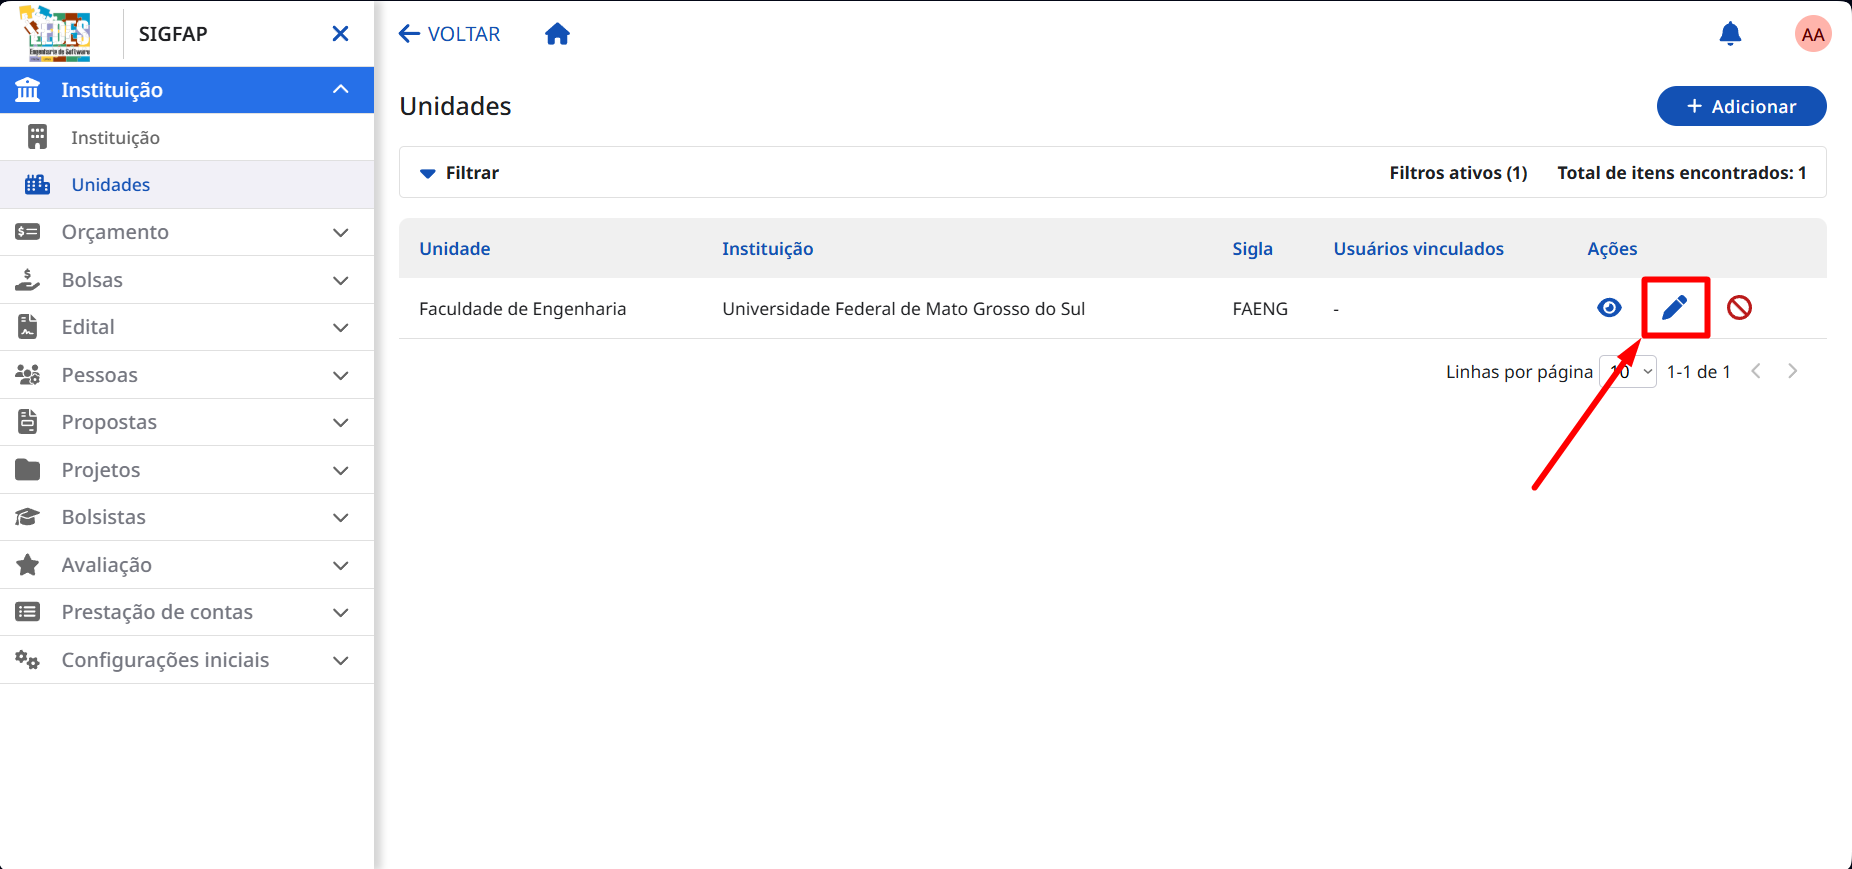Click the SIGFAP title in the sidebar
1852x869 pixels.
click(x=173, y=34)
